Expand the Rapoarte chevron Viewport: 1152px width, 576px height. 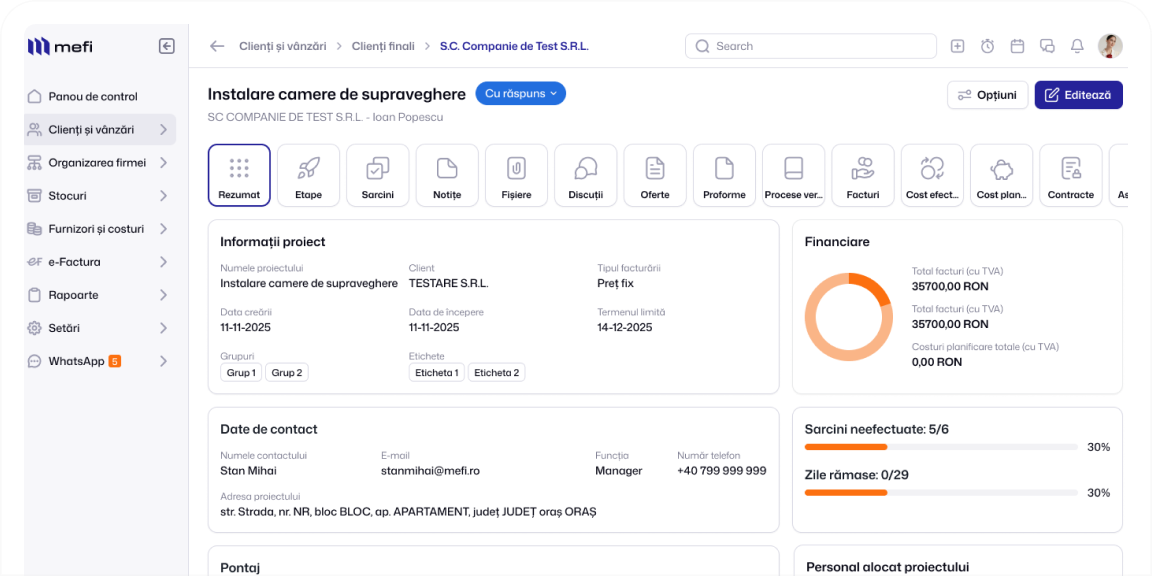click(163, 295)
